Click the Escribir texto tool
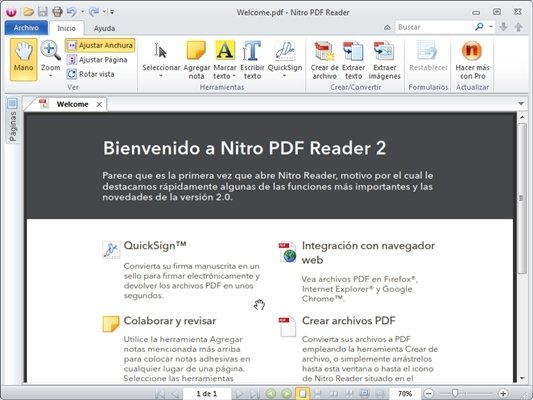This screenshot has height=400, width=533. point(252,60)
